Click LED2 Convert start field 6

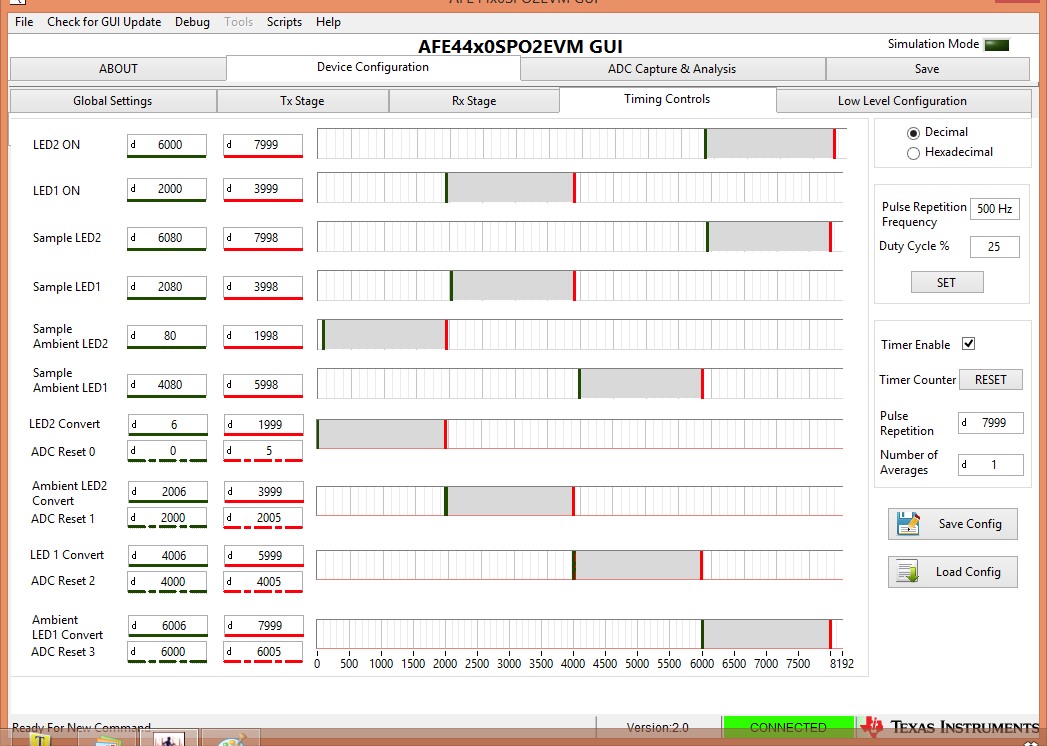[168, 425]
